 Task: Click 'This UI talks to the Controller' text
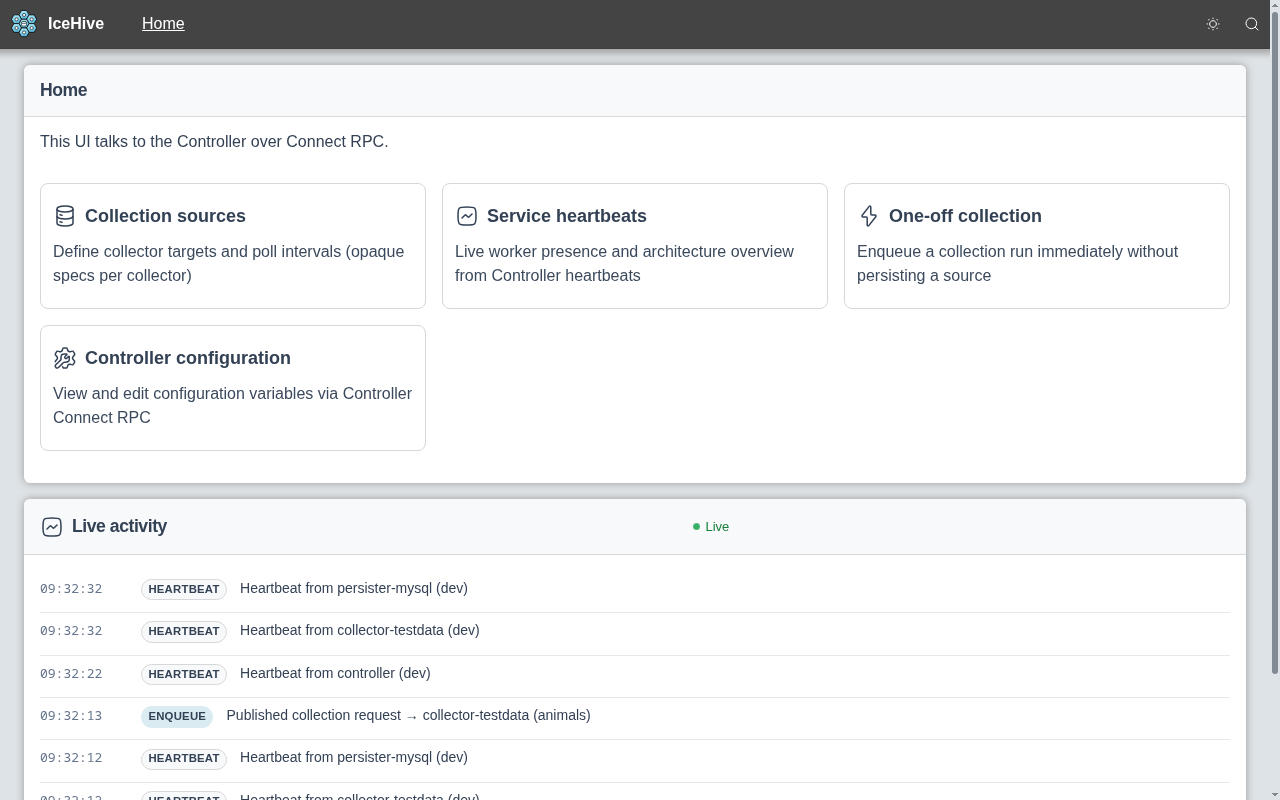point(214,142)
